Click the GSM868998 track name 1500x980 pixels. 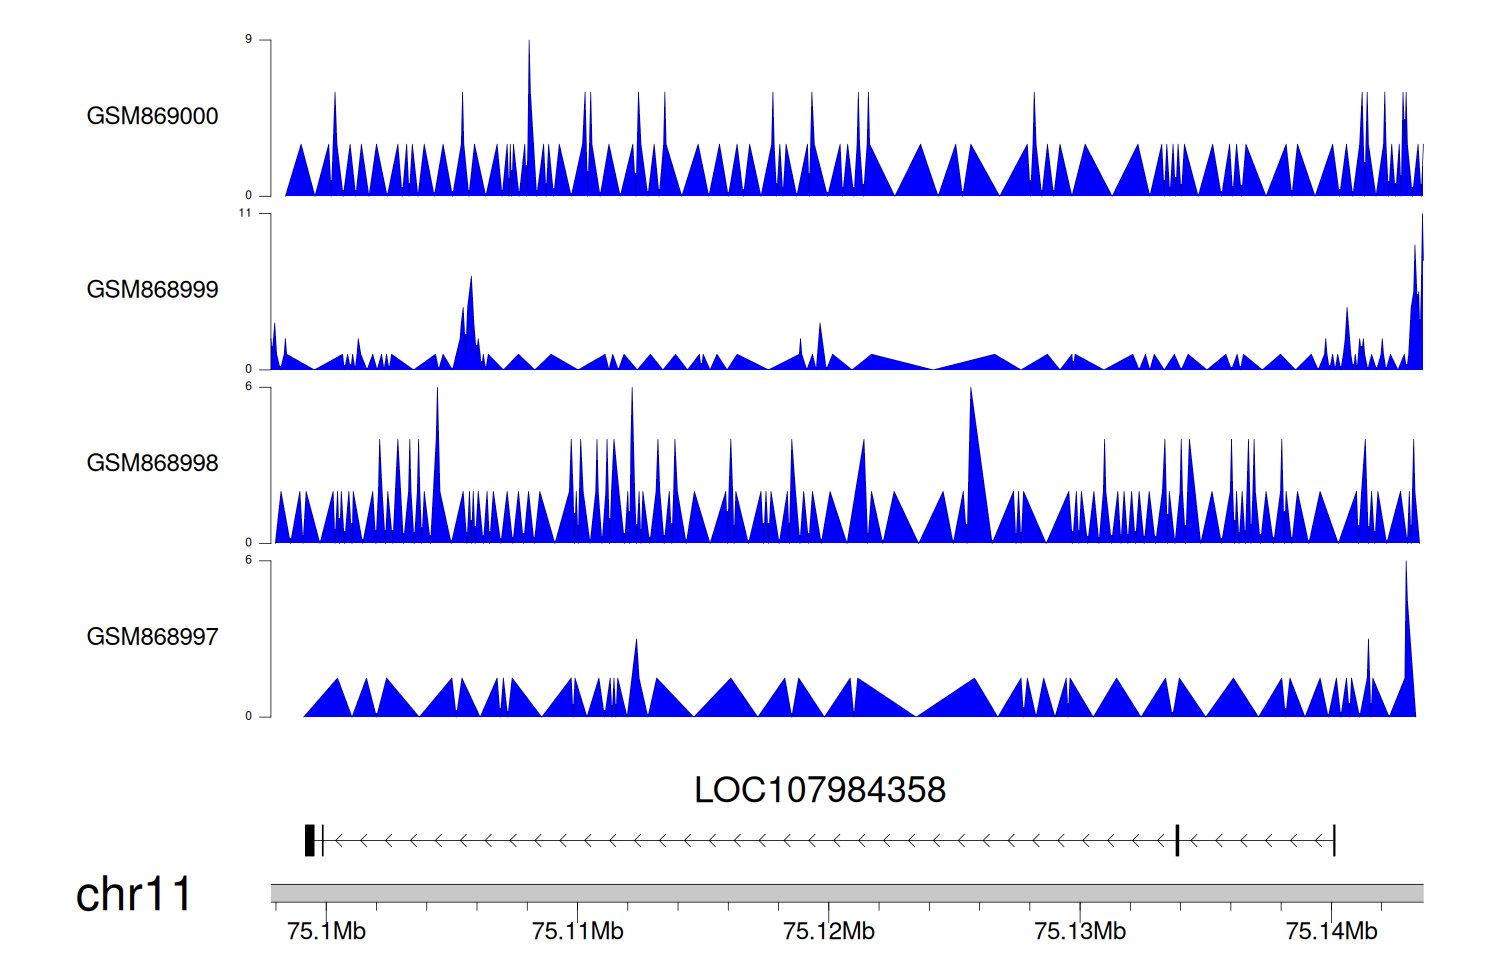pyautogui.click(x=152, y=463)
